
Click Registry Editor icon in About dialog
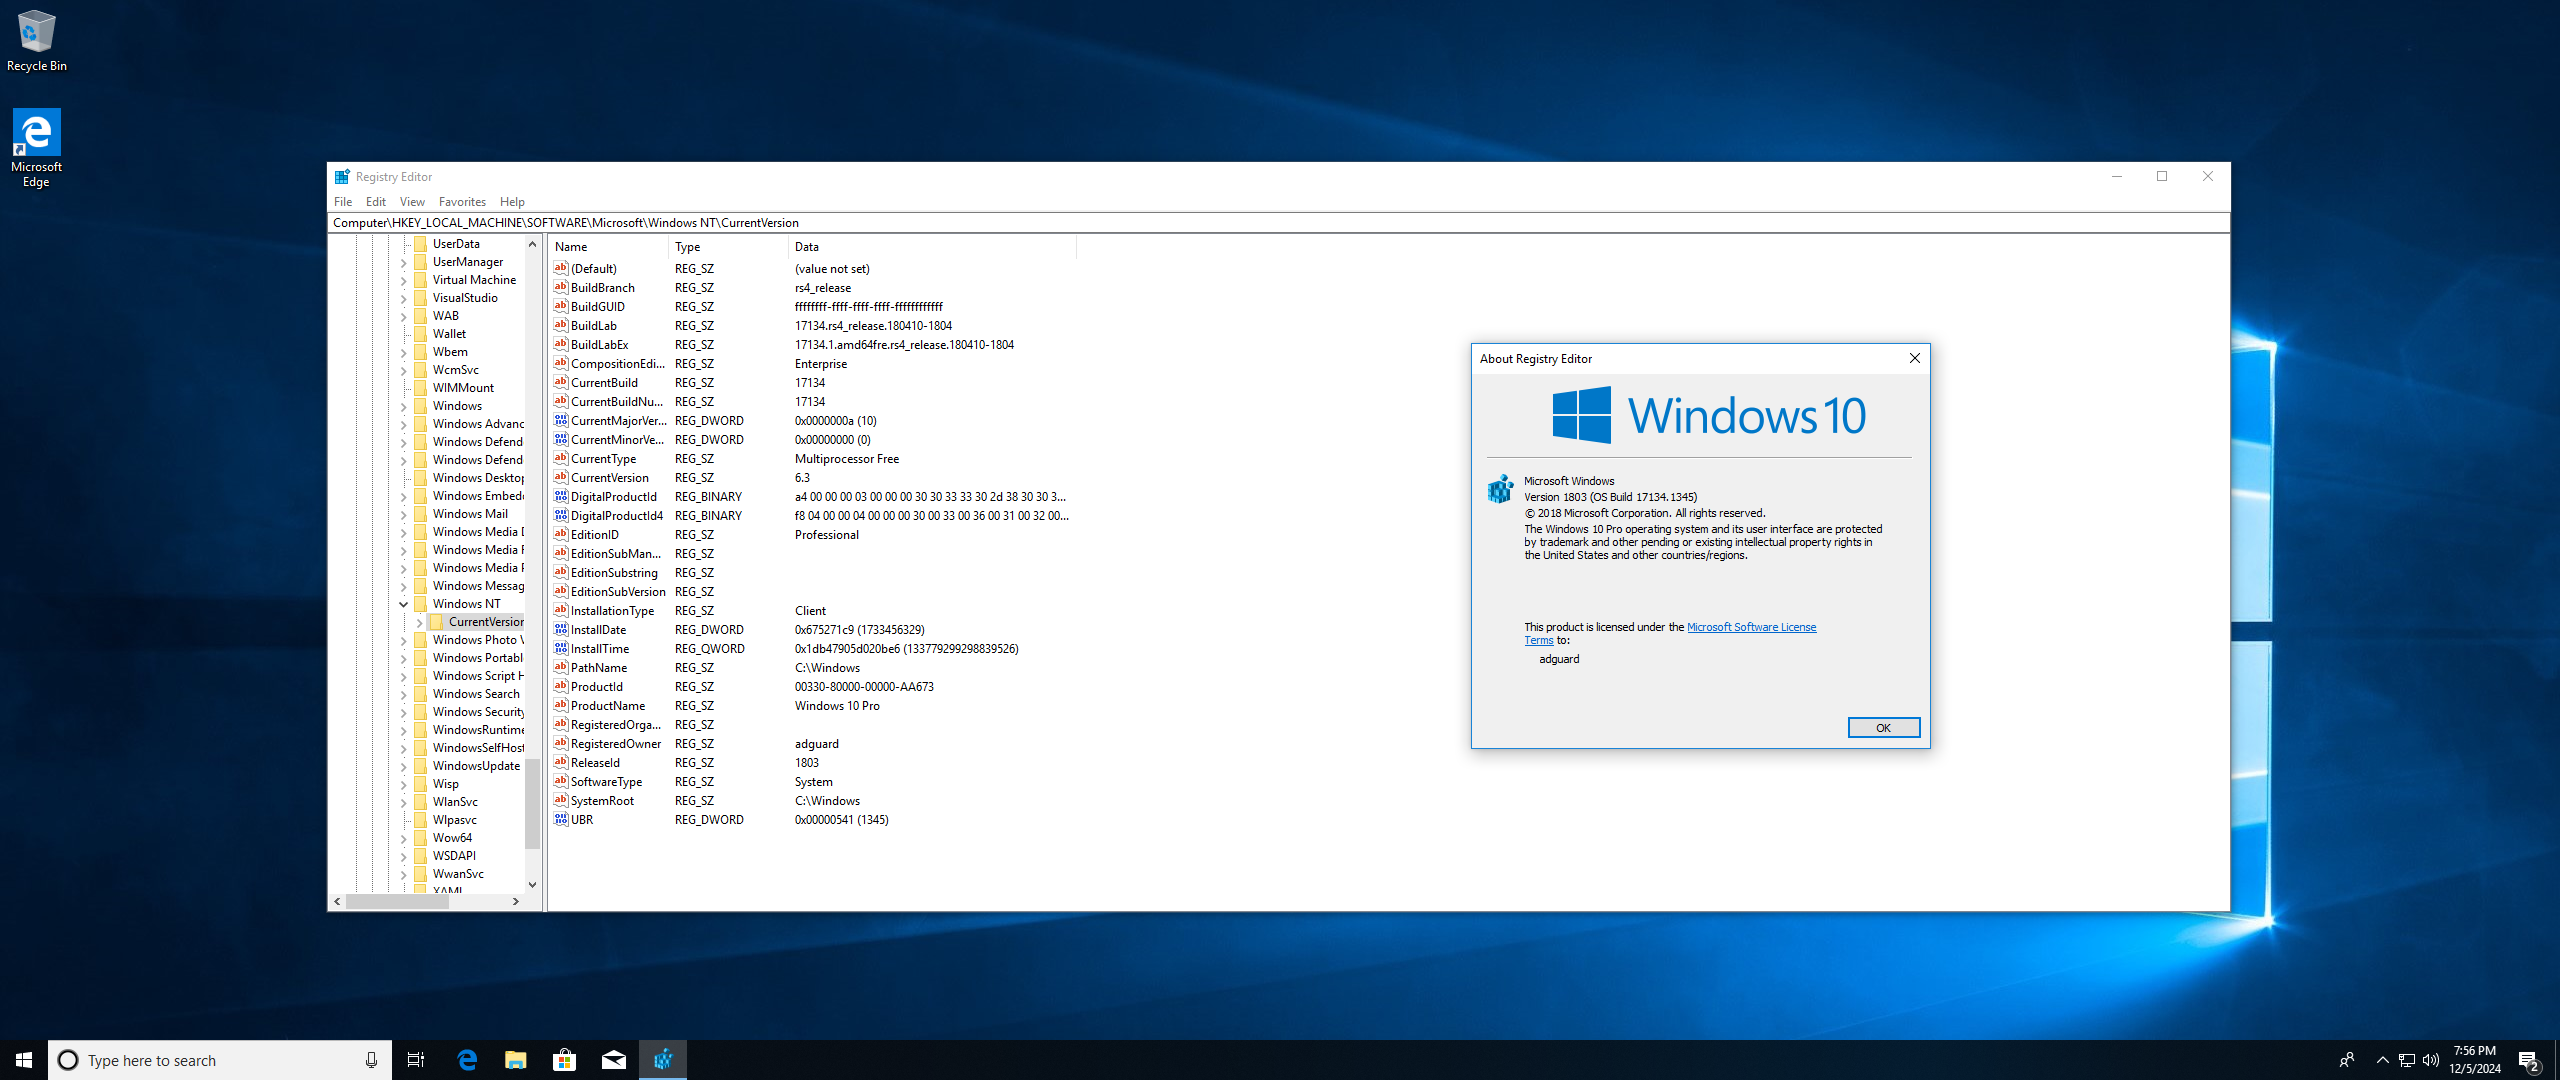1500,489
